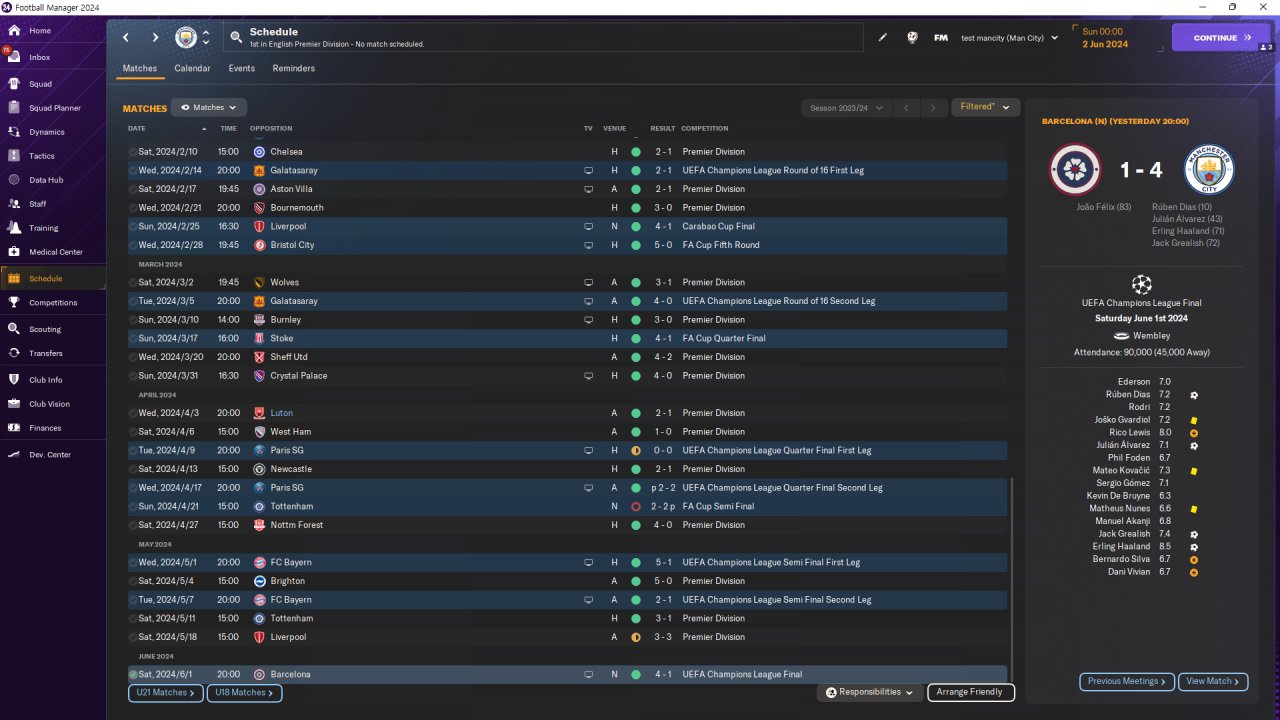Open the Transfers section icon

(x=14, y=353)
